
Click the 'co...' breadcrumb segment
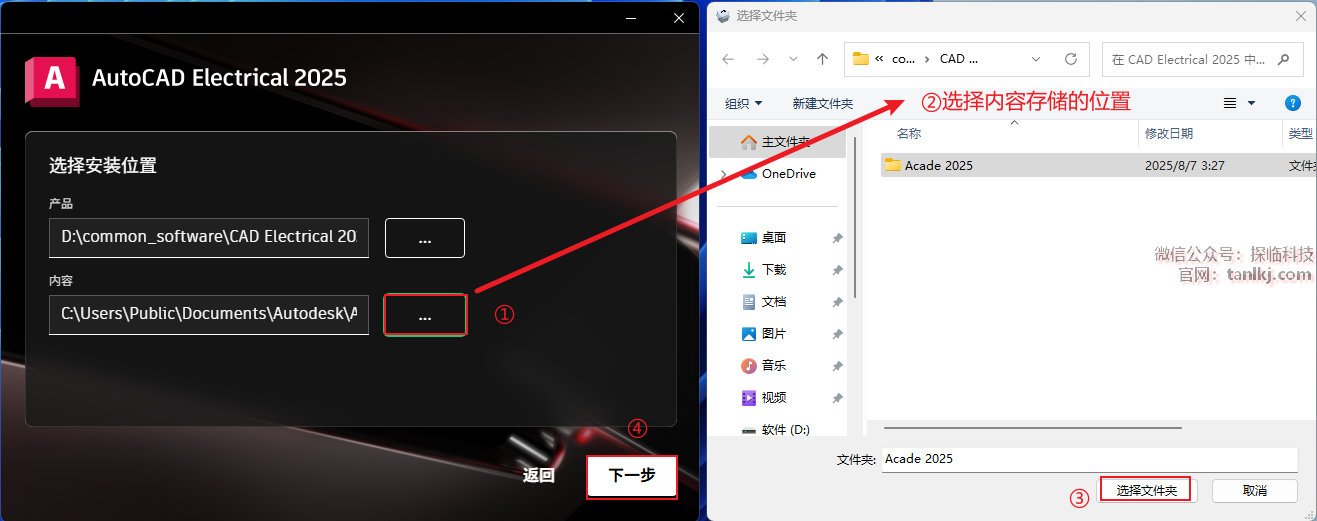tap(903, 59)
